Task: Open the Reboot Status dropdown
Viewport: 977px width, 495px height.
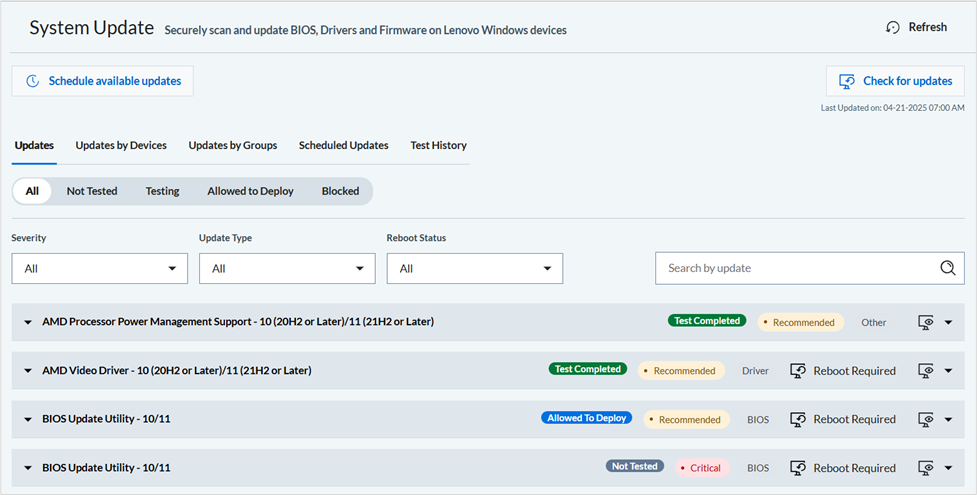Action: (x=474, y=268)
